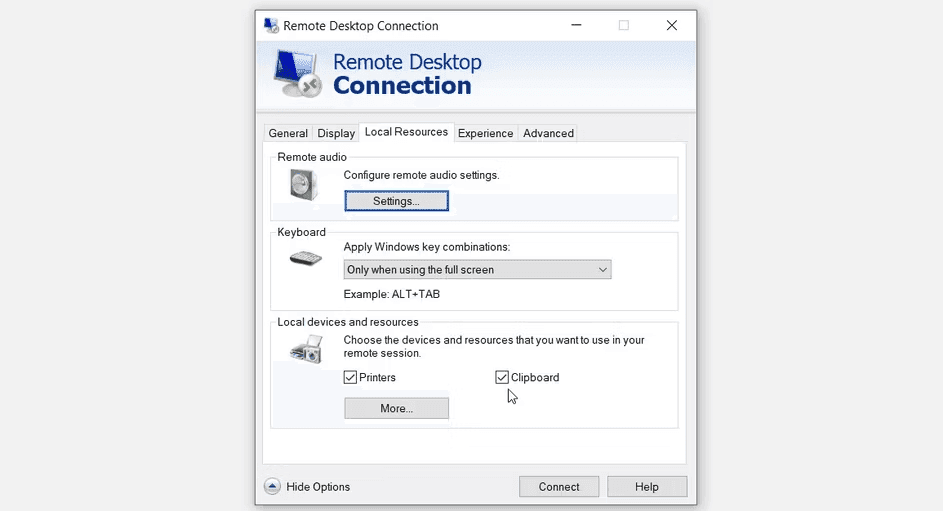Click the Hide Options arrow icon
943x511 pixels.
[x=272, y=486]
